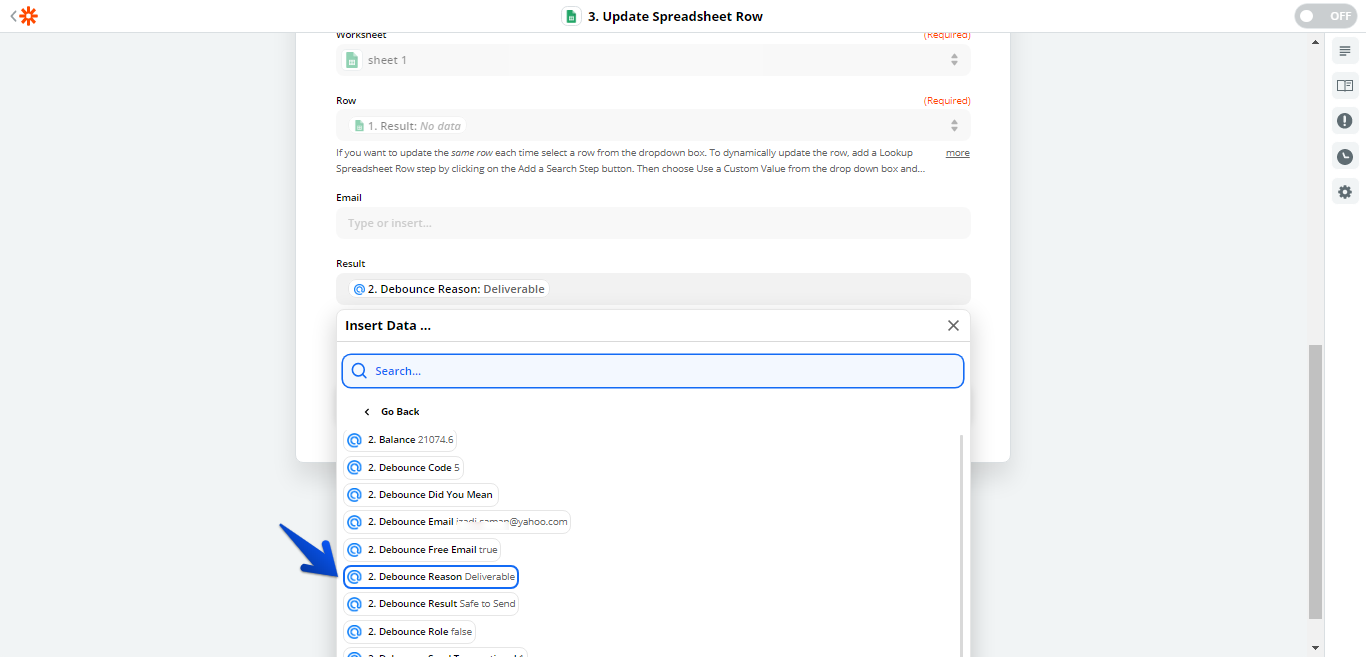Click the Insert Data search box
The width and height of the screenshot is (1366, 657).
coord(652,371)
